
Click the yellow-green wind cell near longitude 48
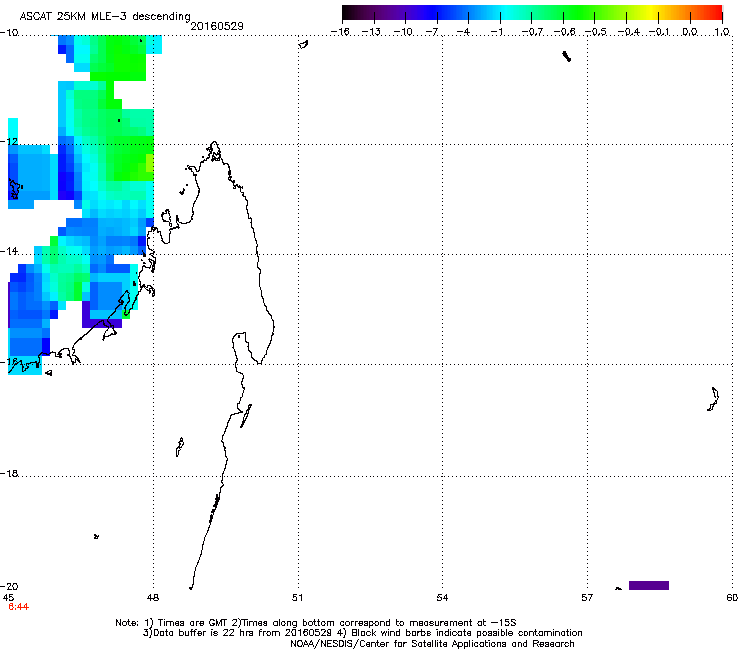150,163
